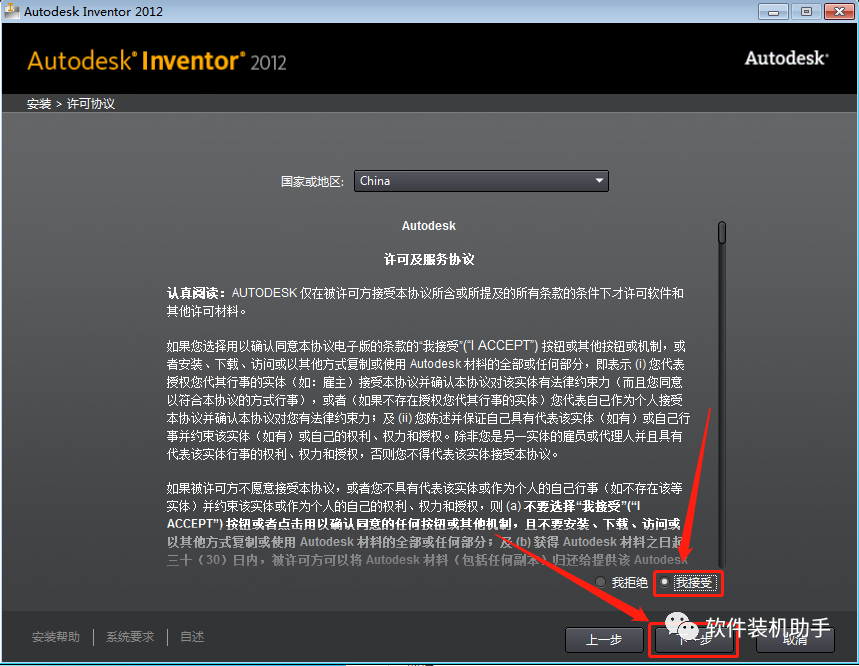
Task: Click the Autodesk Inventor 2012 logo
Action: click(x=157, y=61)
